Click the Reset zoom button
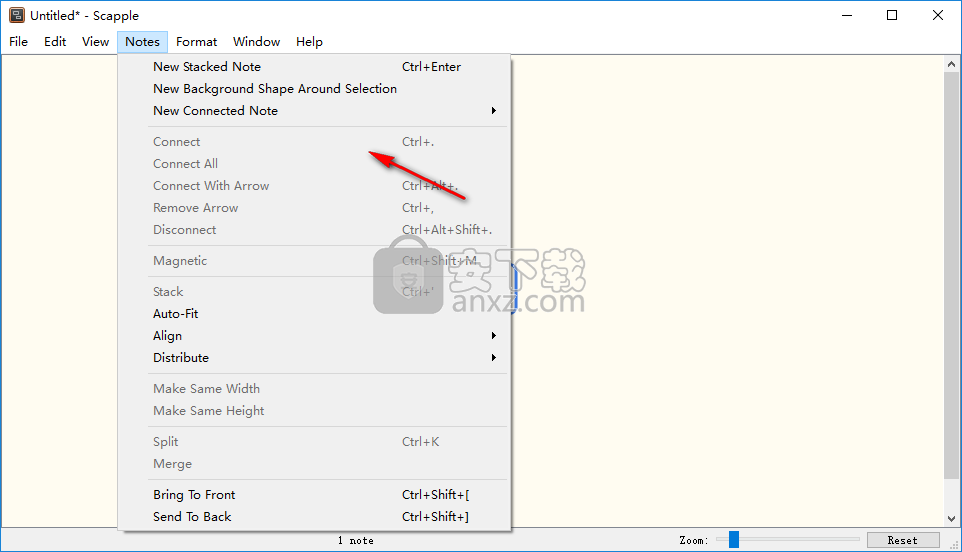This screenshot has width=962, height=552. [x=903, y=540]
